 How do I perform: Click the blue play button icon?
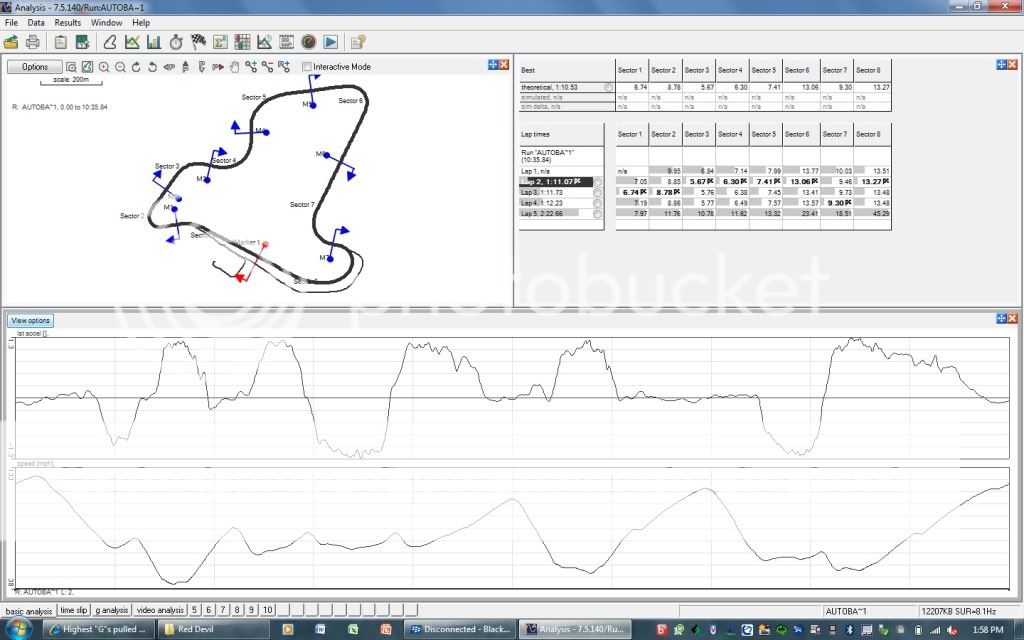[330, 42]
